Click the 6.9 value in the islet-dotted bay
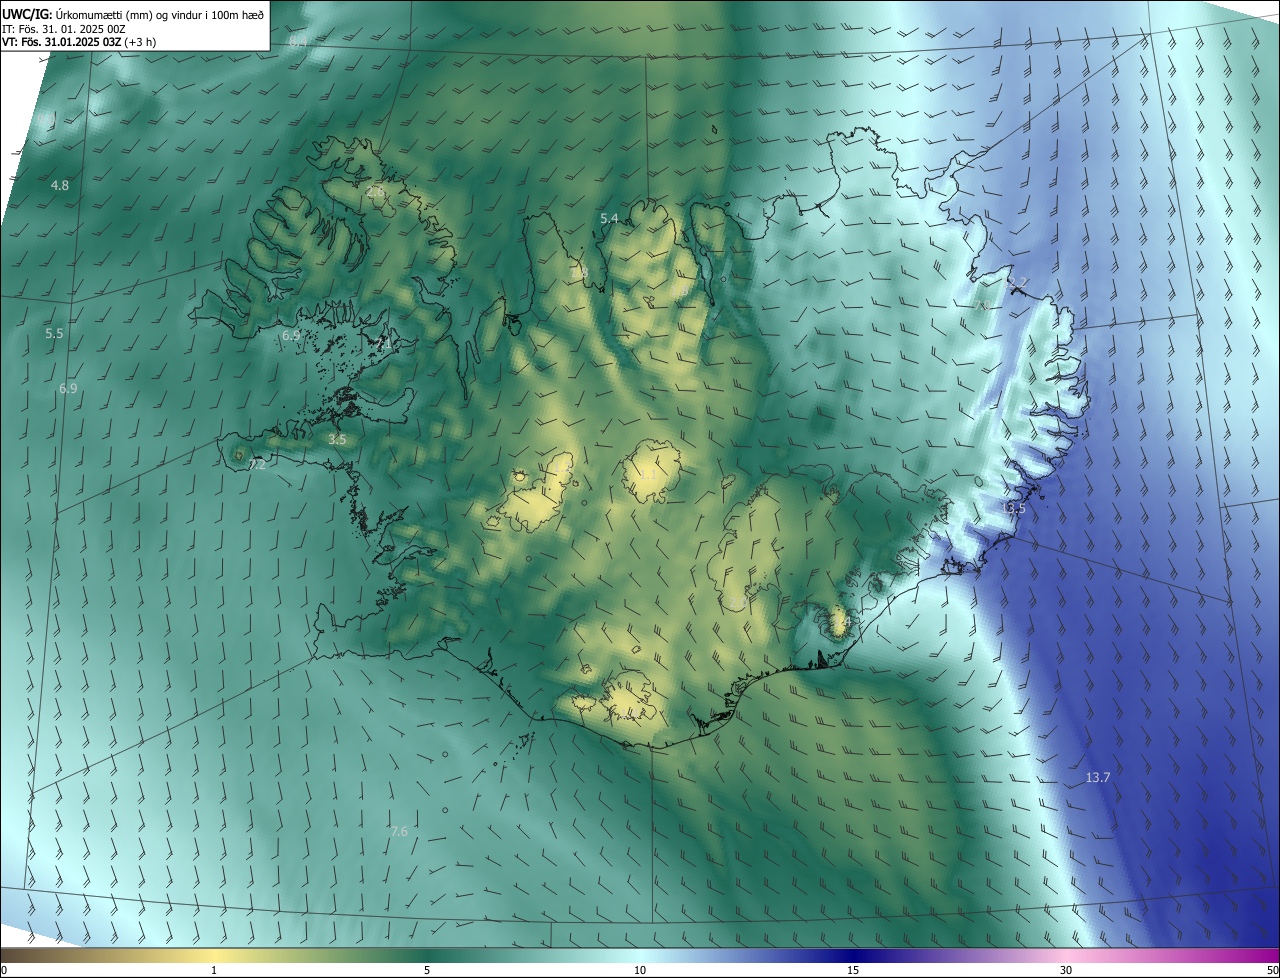1280x978 pixels. pyautogui.click(x=291, y=335)
